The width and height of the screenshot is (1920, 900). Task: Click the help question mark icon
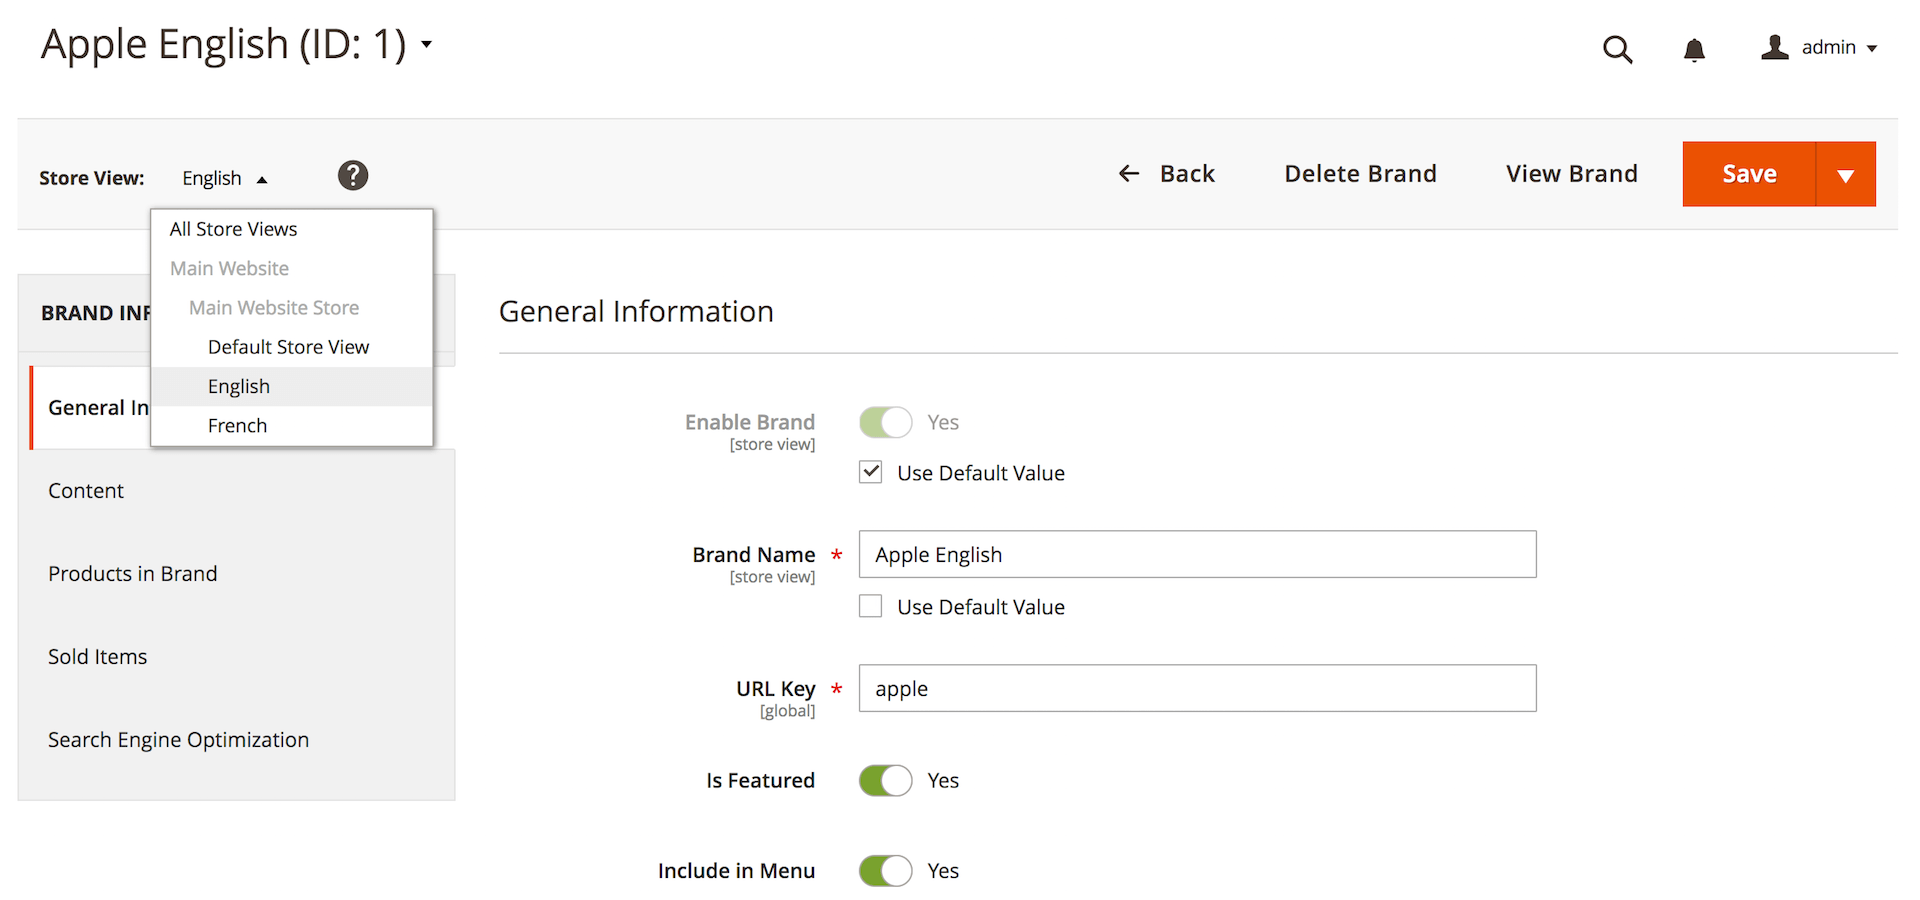352,175
